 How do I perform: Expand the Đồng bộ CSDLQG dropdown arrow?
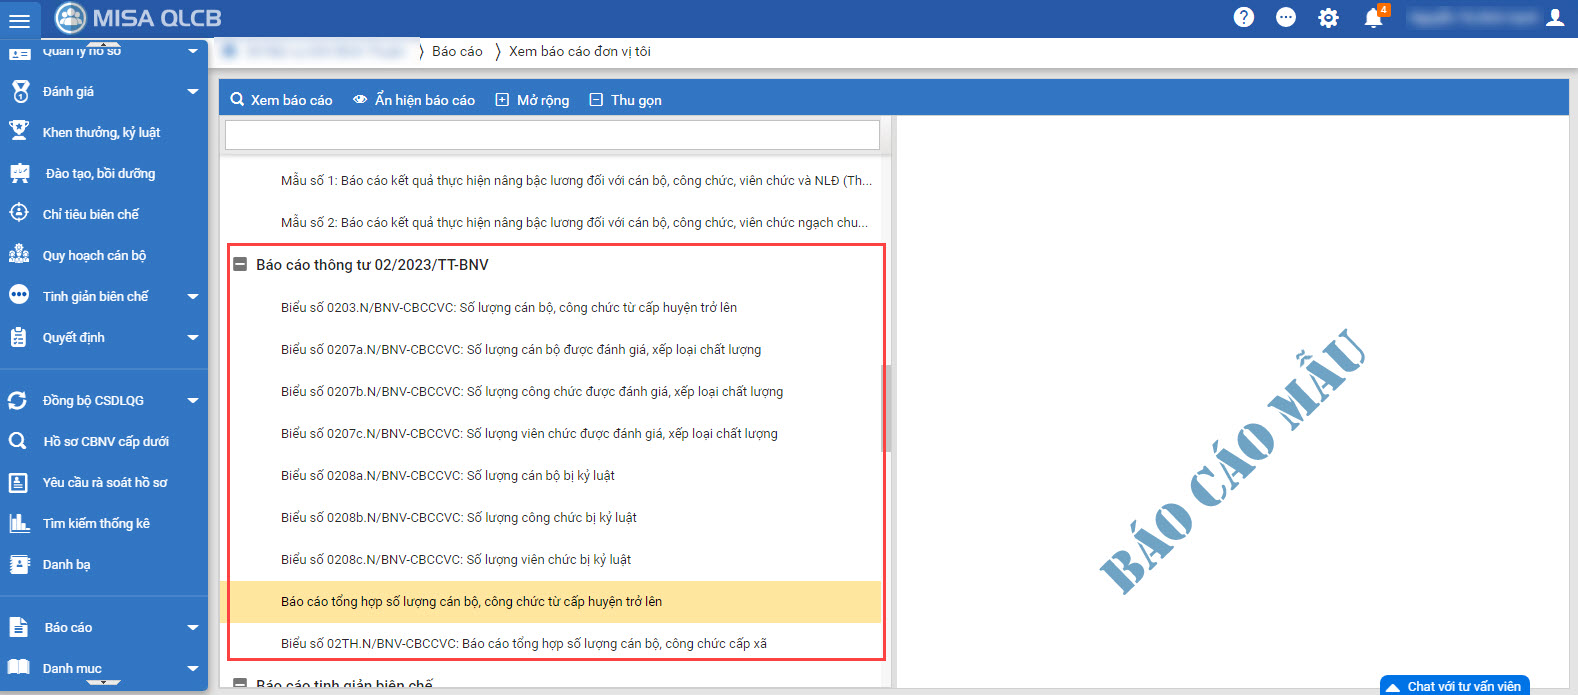pyautogui.click(x=193, y=401)
